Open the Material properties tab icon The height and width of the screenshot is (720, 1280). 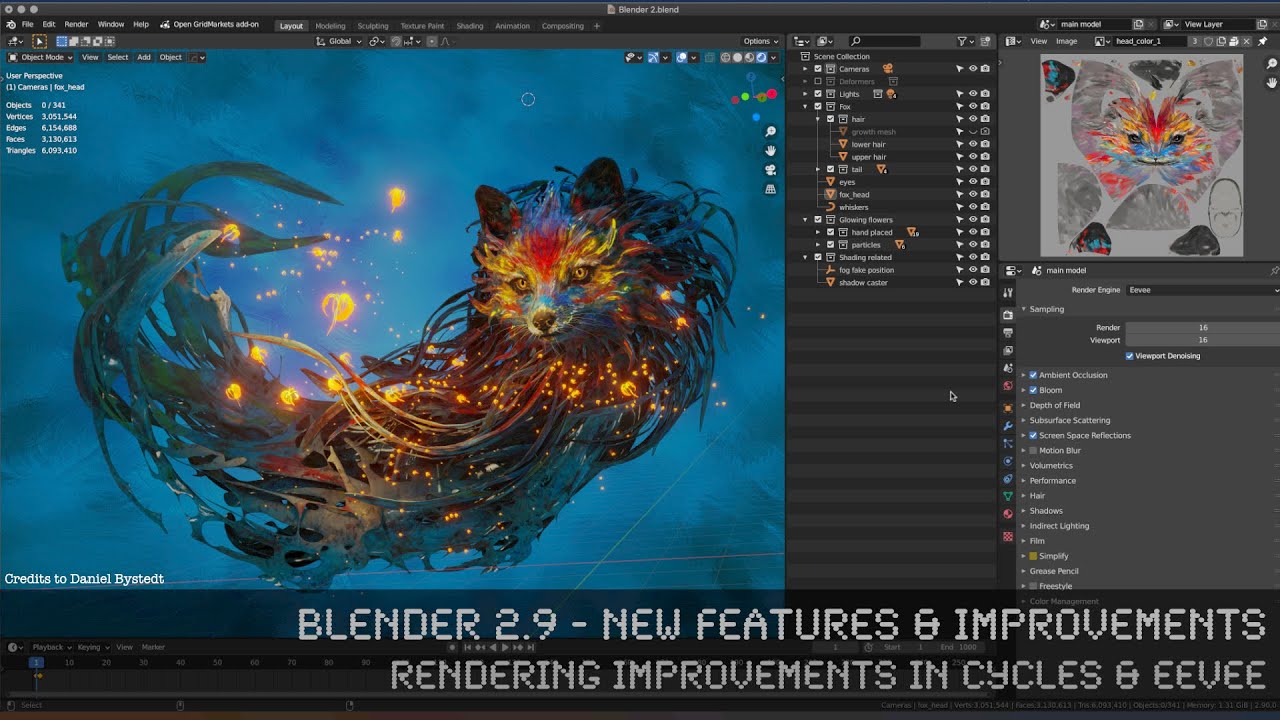1008,515
